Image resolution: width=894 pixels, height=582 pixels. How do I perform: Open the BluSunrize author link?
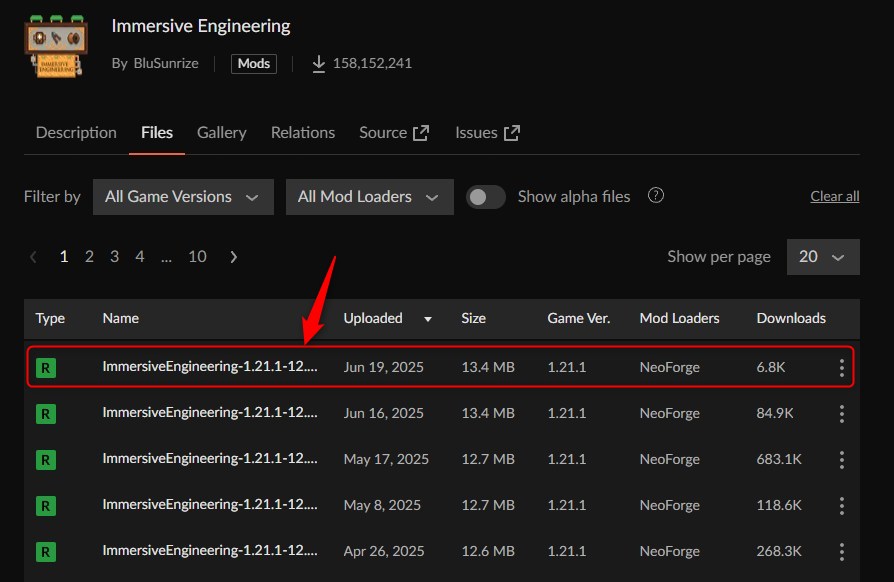(x=166, y=63)
